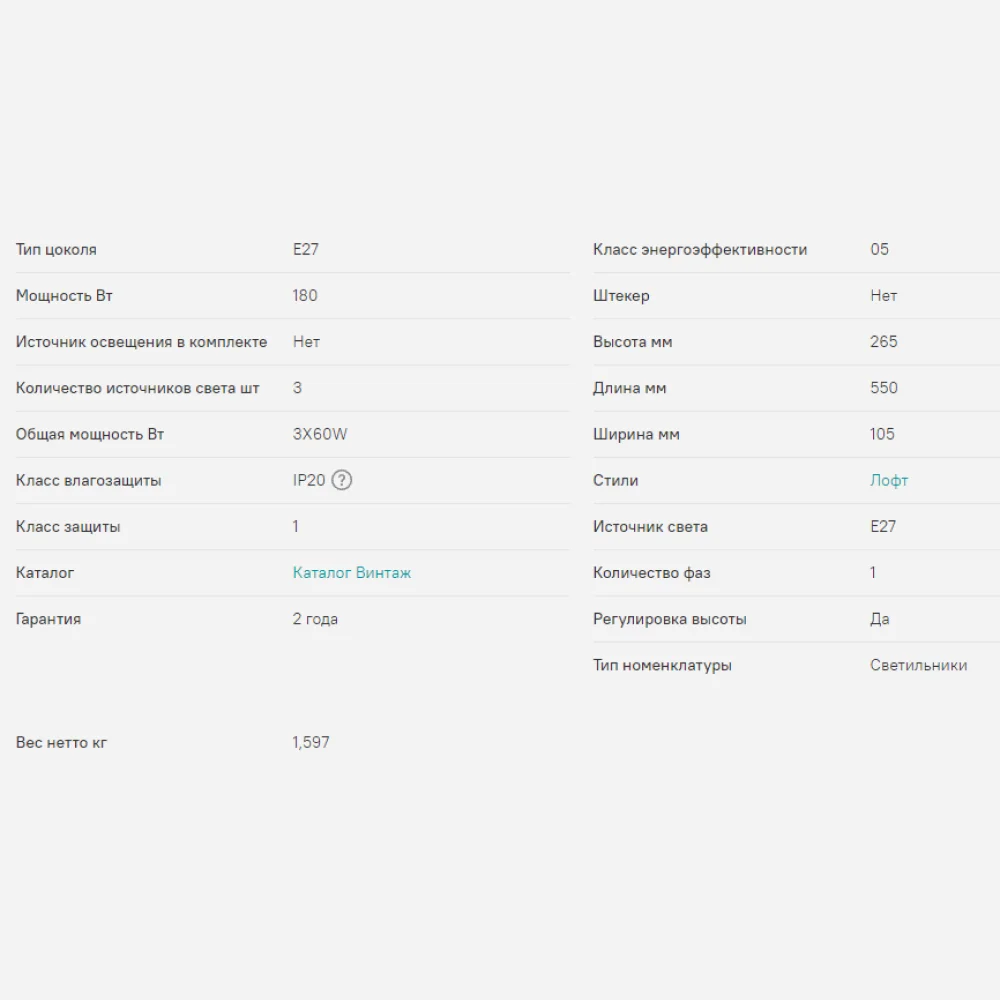Screen dimensions: 1000x1000
Task: Click the Вес нетто value 1,597
Action: click(x=311, y=742)
